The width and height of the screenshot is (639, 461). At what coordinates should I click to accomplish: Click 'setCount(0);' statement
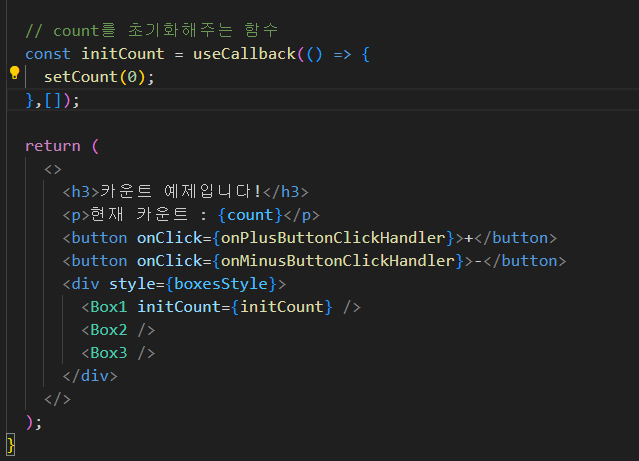click(x=99, y=77)
